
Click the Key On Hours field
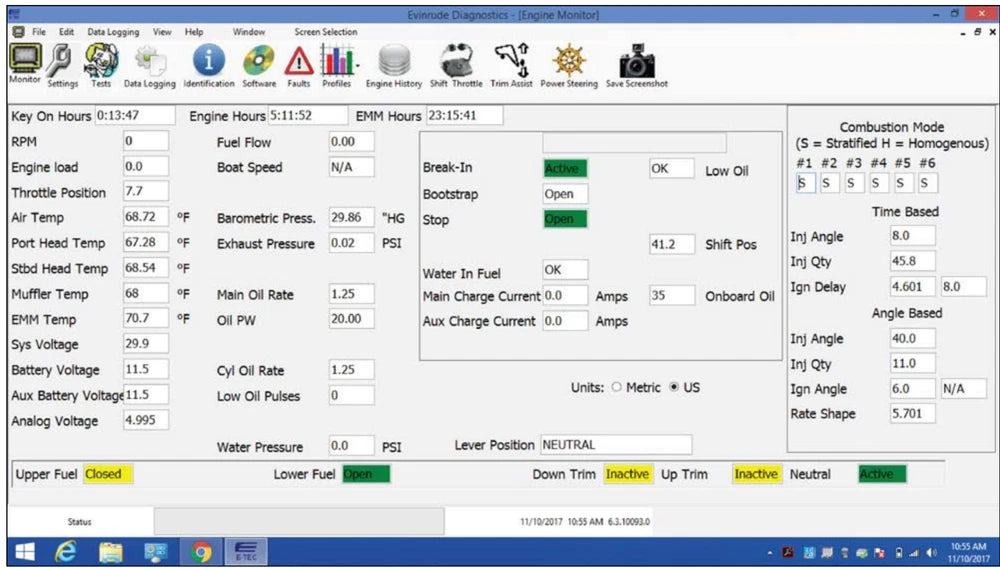pos(135,115)
